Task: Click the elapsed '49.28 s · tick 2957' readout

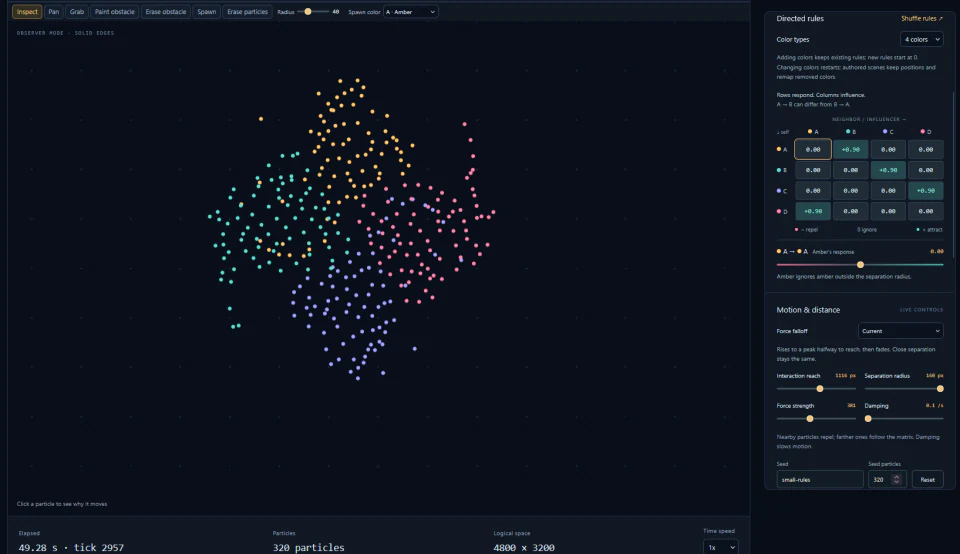Action: [71, 547]
